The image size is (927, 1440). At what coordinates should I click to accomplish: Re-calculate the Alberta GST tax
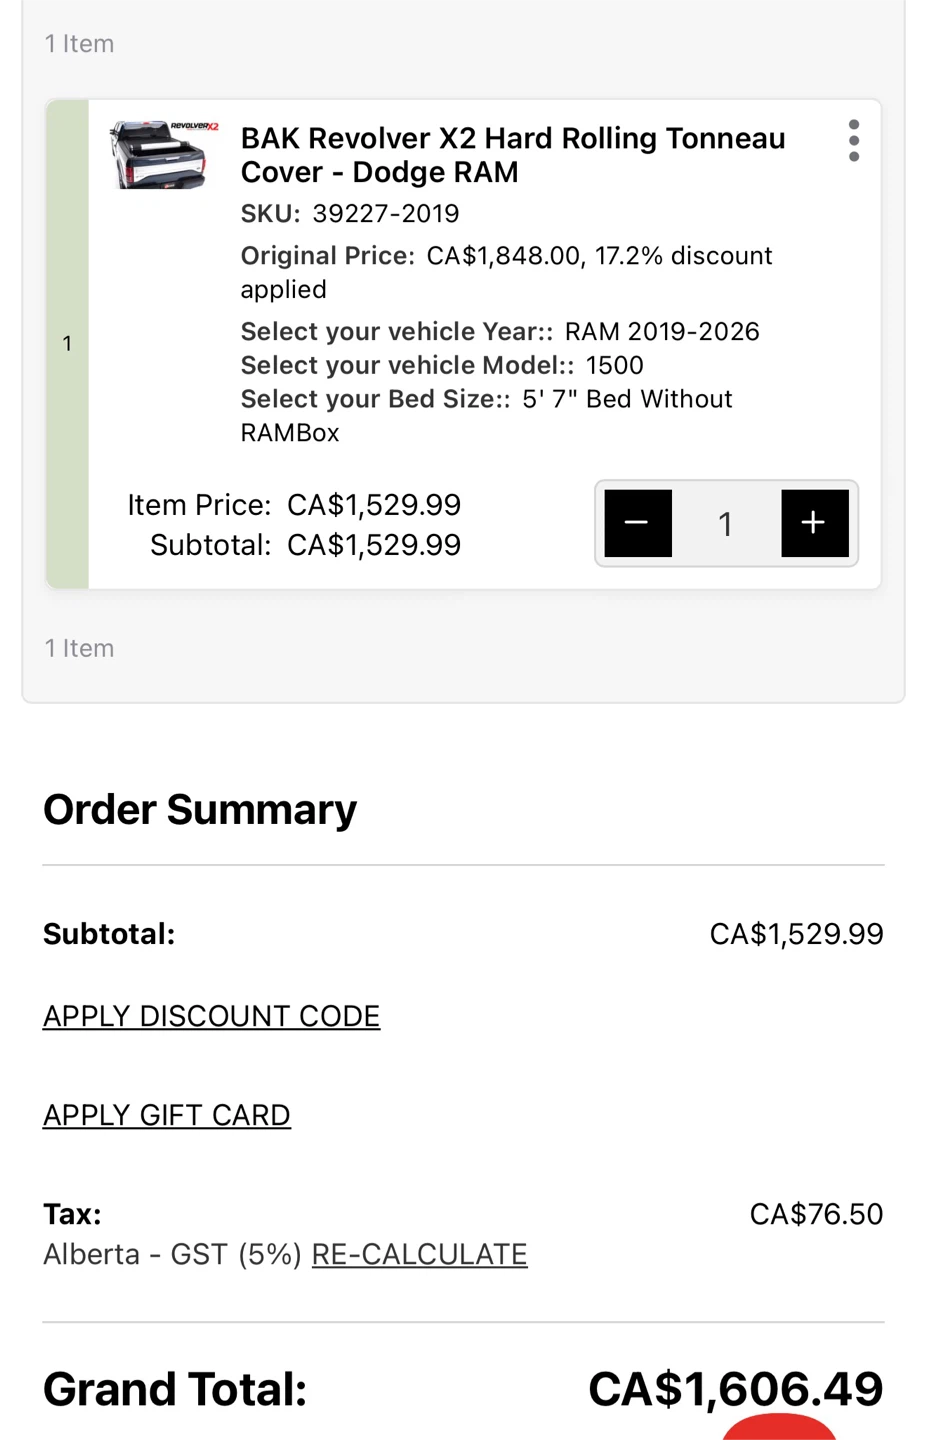(x=419, y=1254)
